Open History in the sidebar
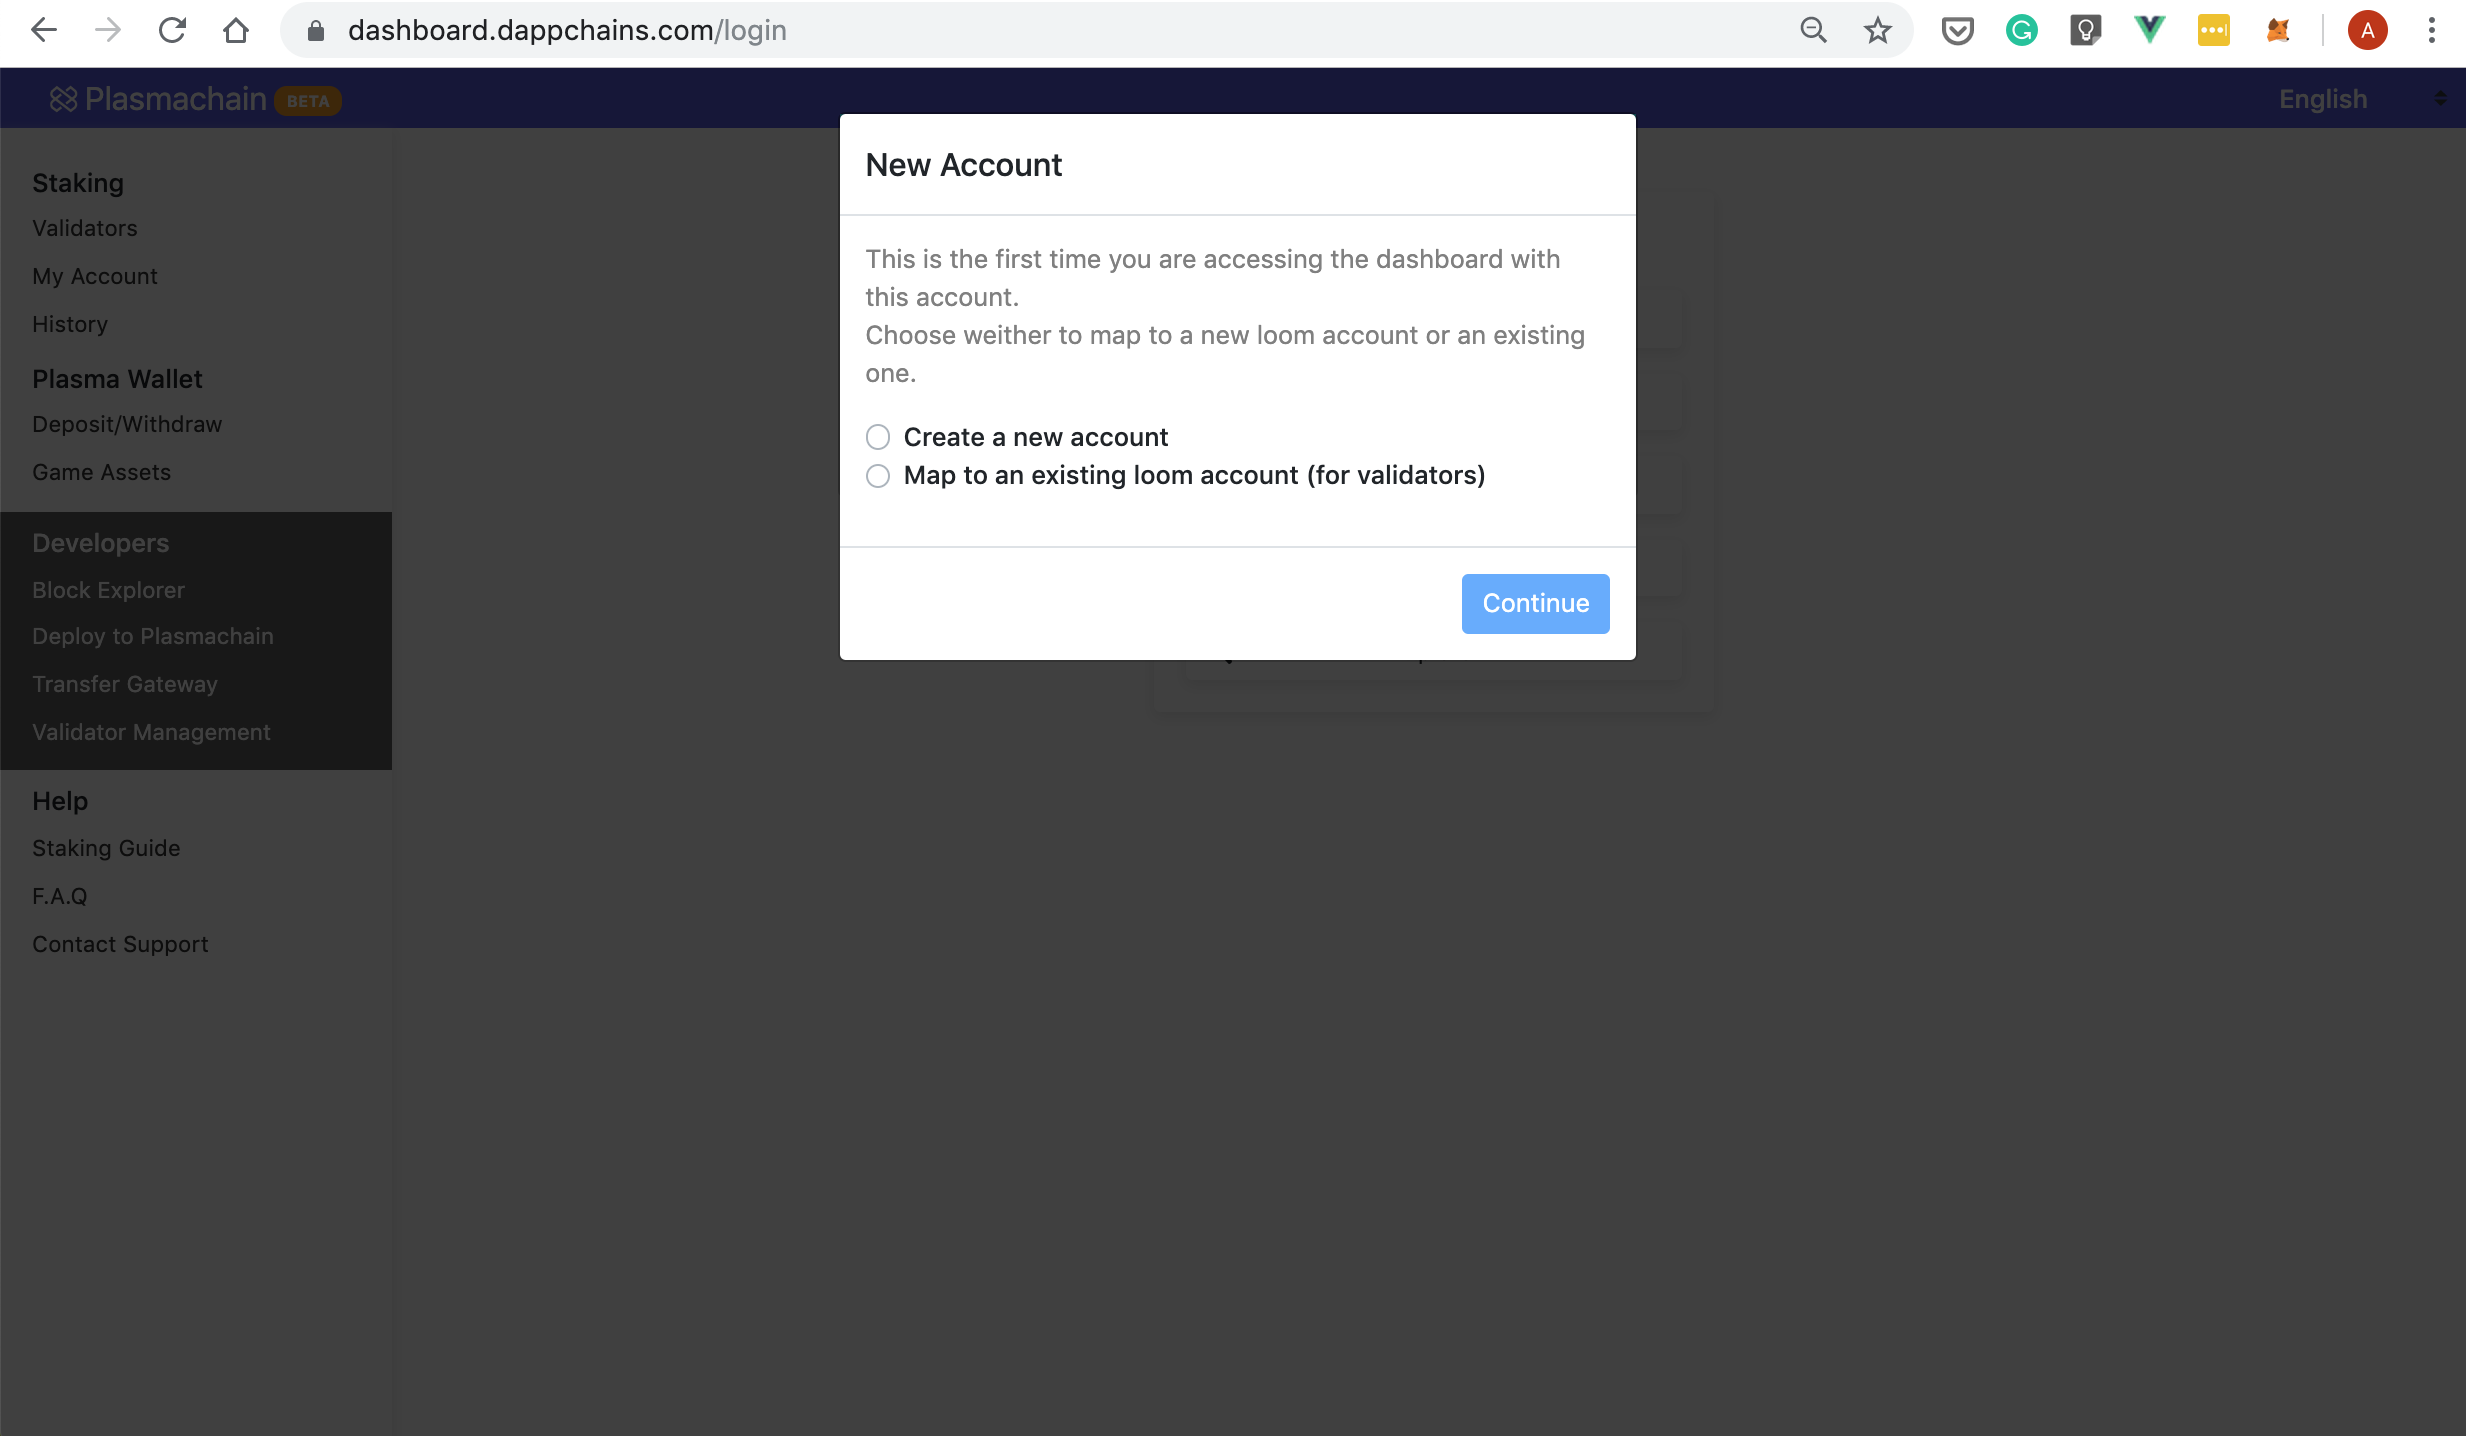Screen dimensions: 2466x1436 pos(70,324)
